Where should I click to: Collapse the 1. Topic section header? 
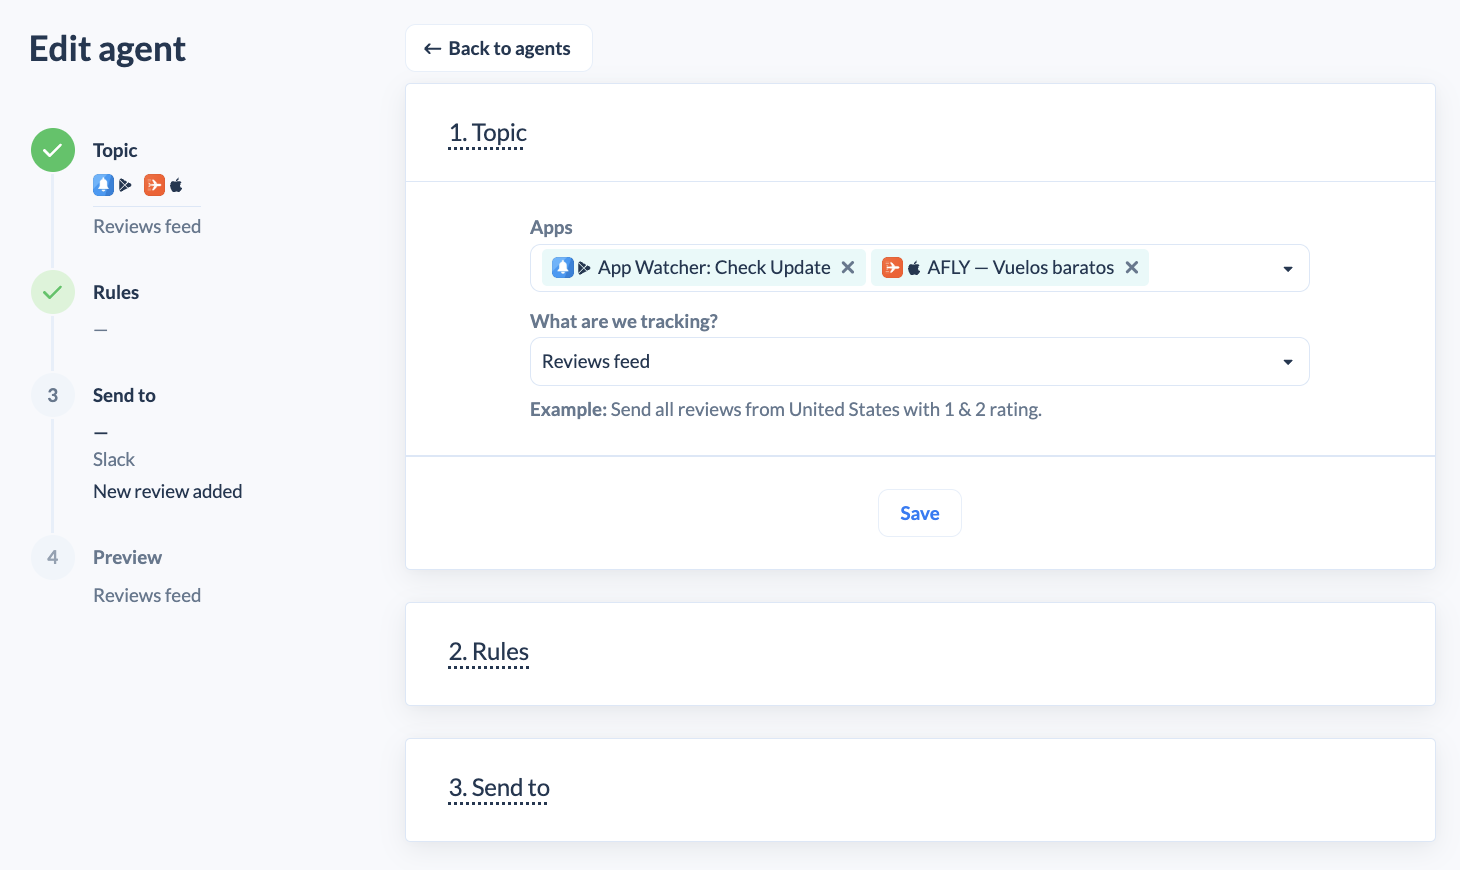(x=487, y=133)
